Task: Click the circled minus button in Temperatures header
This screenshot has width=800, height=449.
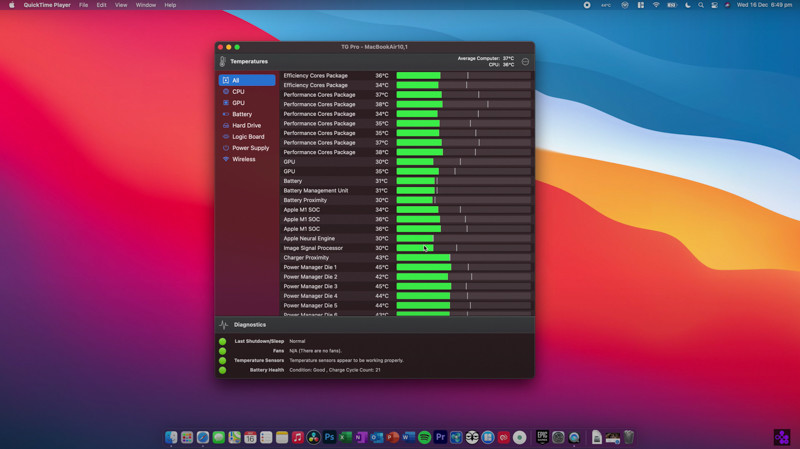Action: click(525, 62)
